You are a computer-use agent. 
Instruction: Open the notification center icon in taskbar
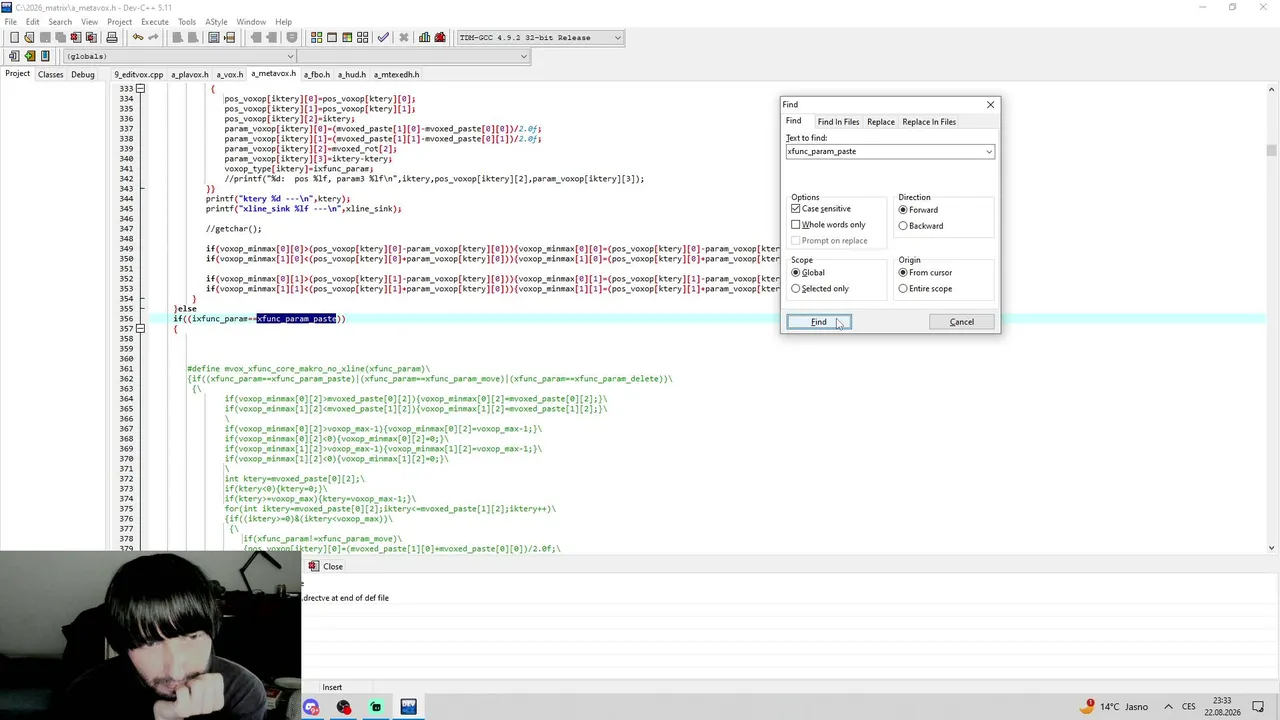point(1259,706)
